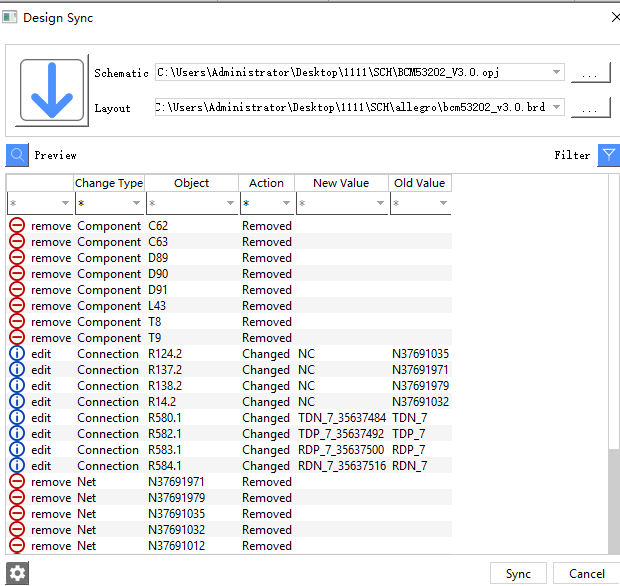Viewport: 620px width, 586px height.
Task: Open the Schematic path dropdown
Action: pos(556,72)
